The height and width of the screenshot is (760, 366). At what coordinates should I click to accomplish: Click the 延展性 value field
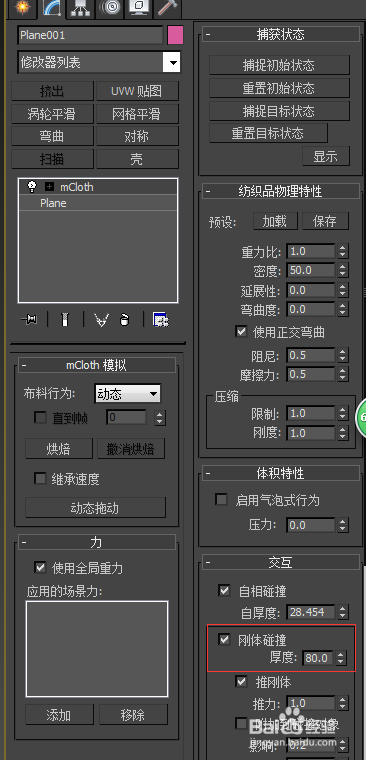(x=311, y=290)
